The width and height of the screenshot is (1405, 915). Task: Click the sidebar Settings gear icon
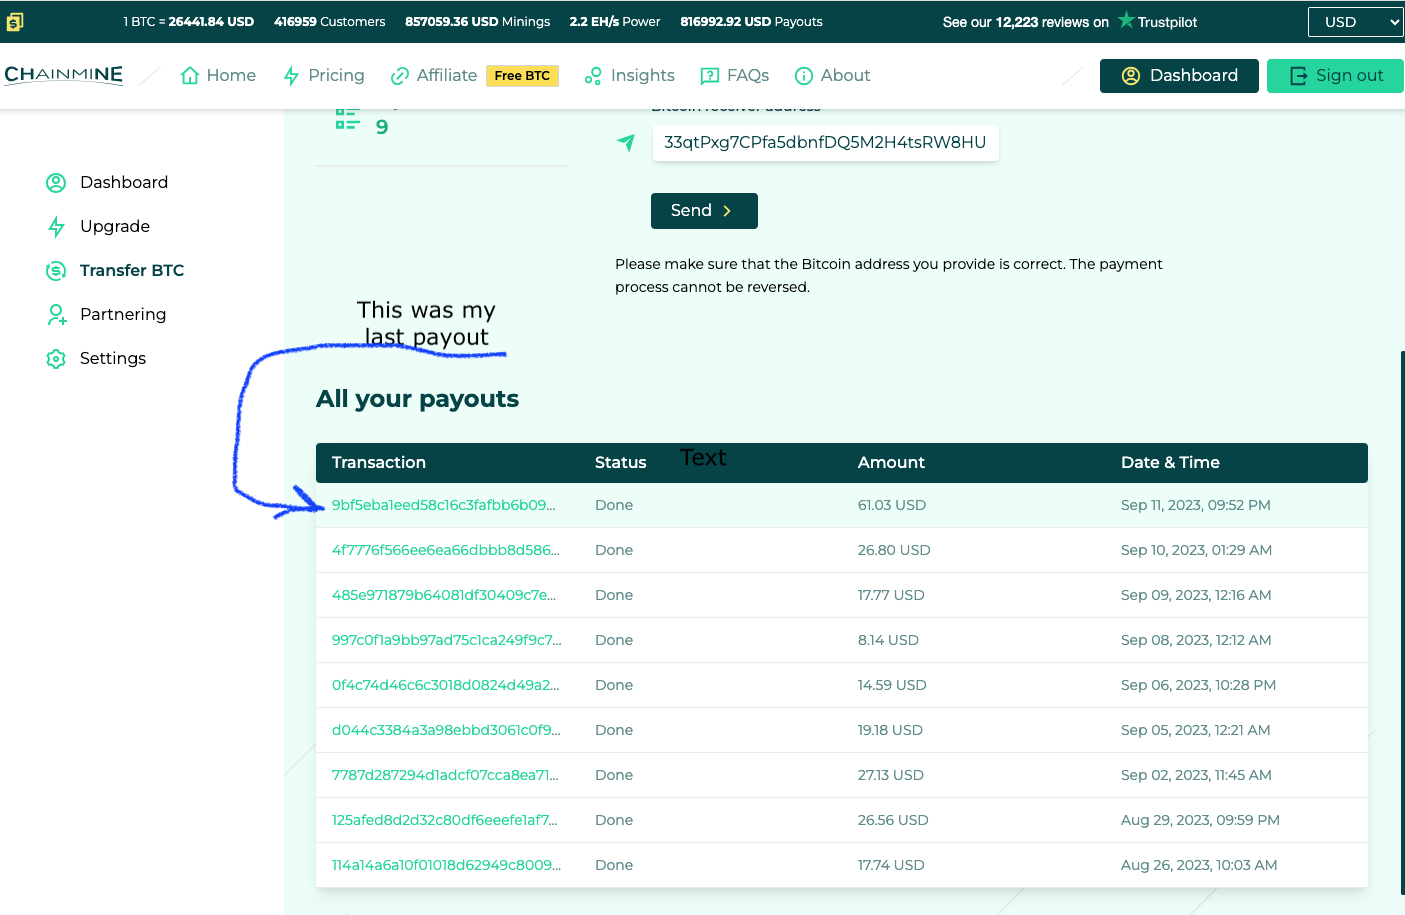56,359
